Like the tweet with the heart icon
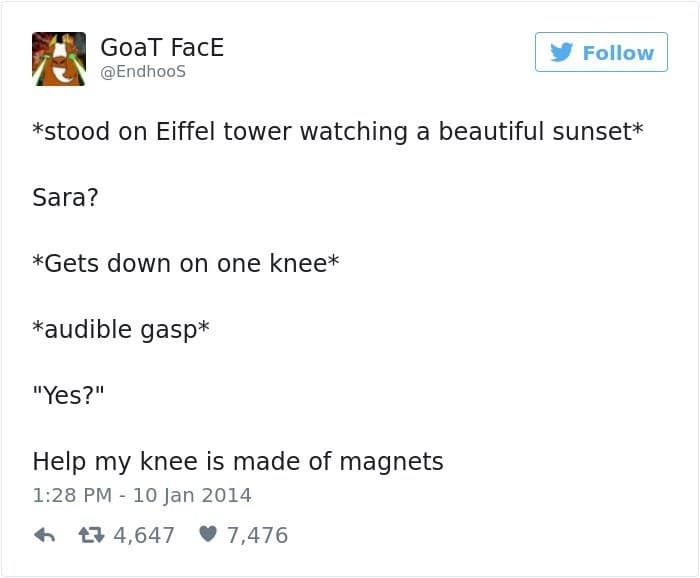Viewport: 700px width, 578px height. (x=208, y=536)
